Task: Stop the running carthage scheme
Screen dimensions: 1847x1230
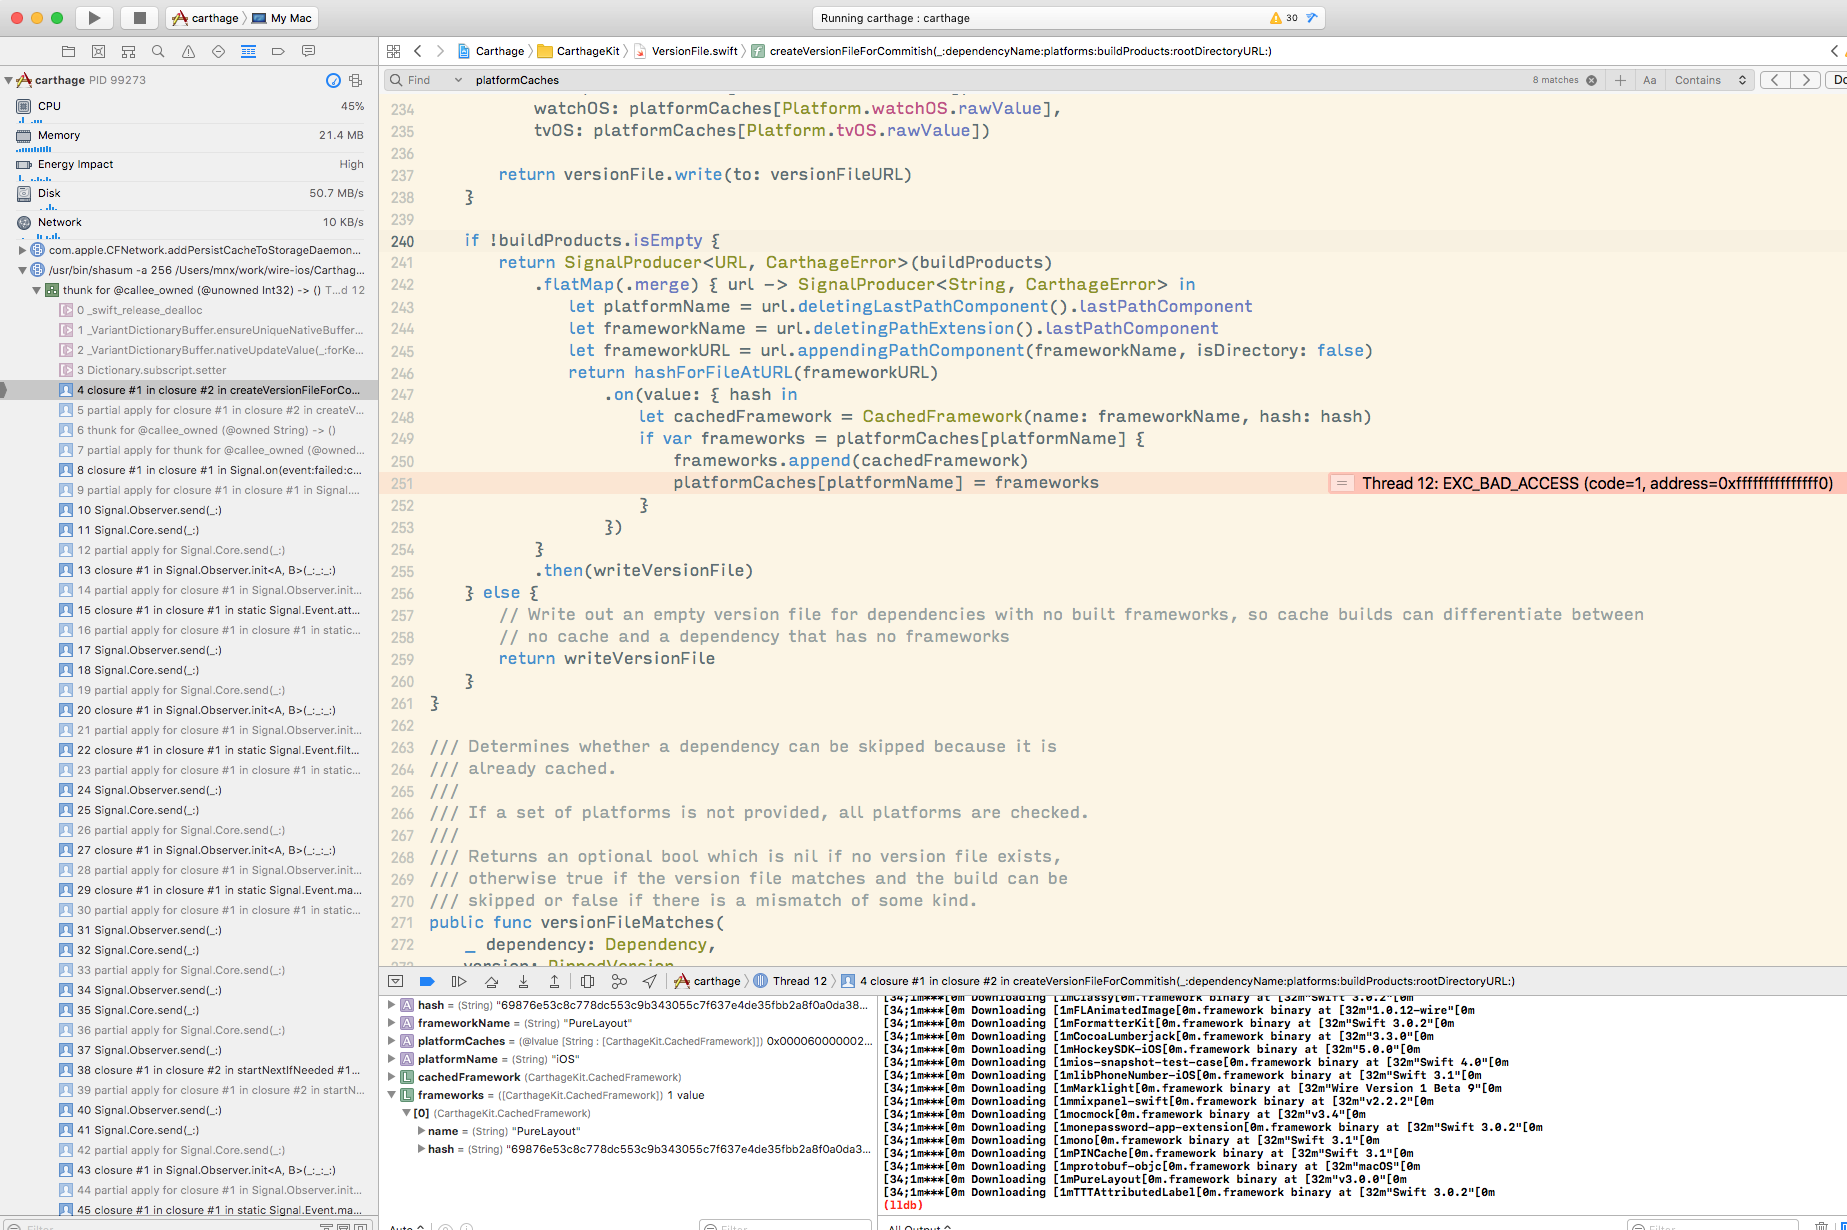Action: tap(140, 18)
